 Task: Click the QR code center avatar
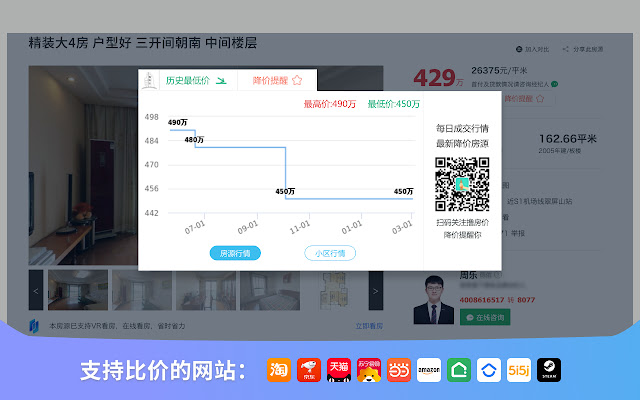pyautogui.click(x=462, y=184)
